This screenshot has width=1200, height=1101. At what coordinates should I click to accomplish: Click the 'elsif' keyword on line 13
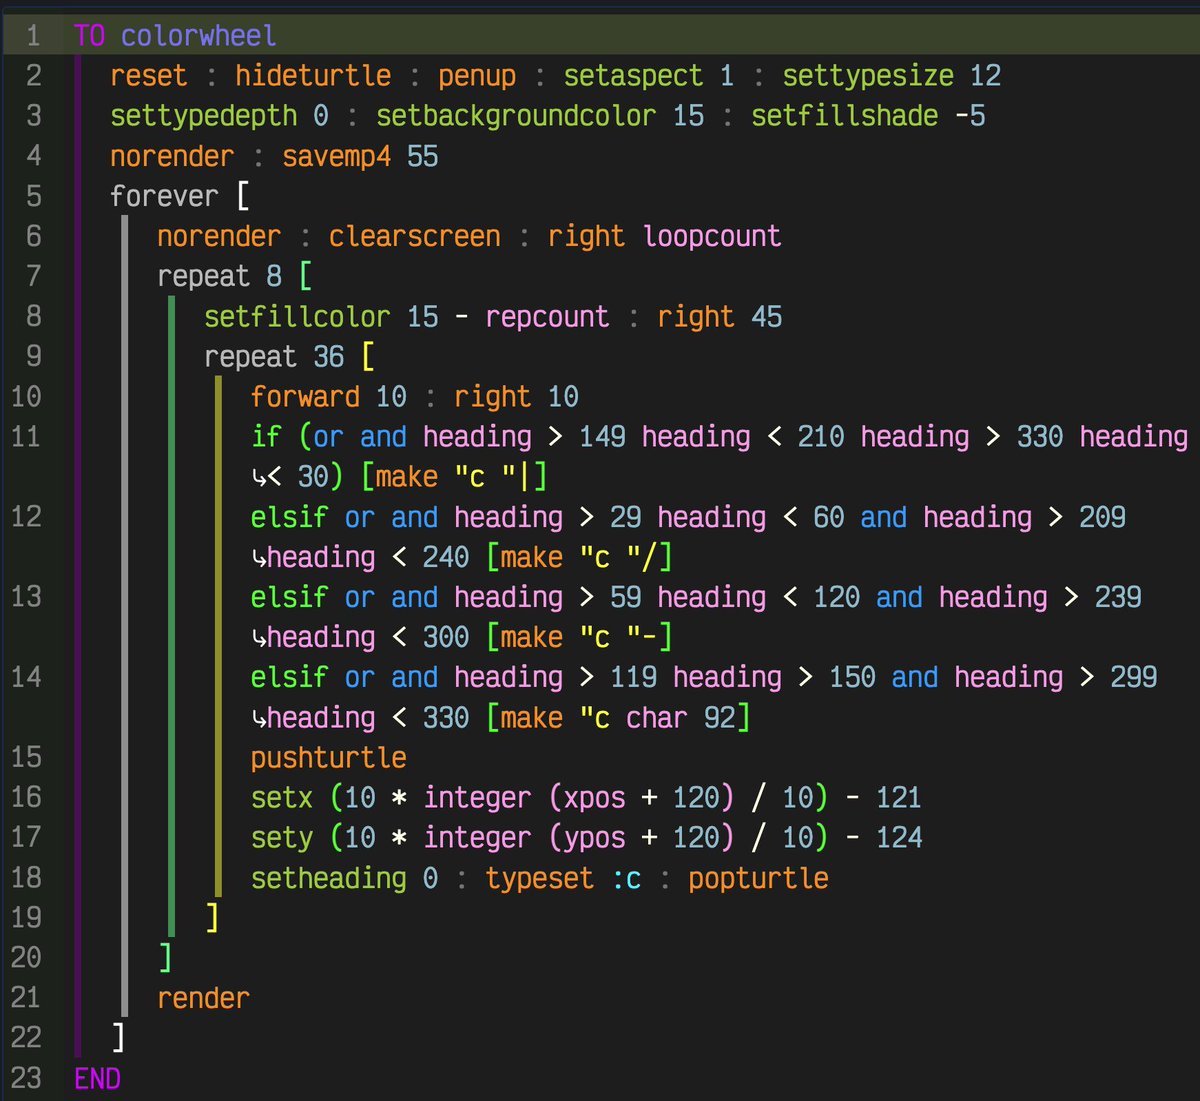pyautogui.click(x=290, y=597)
